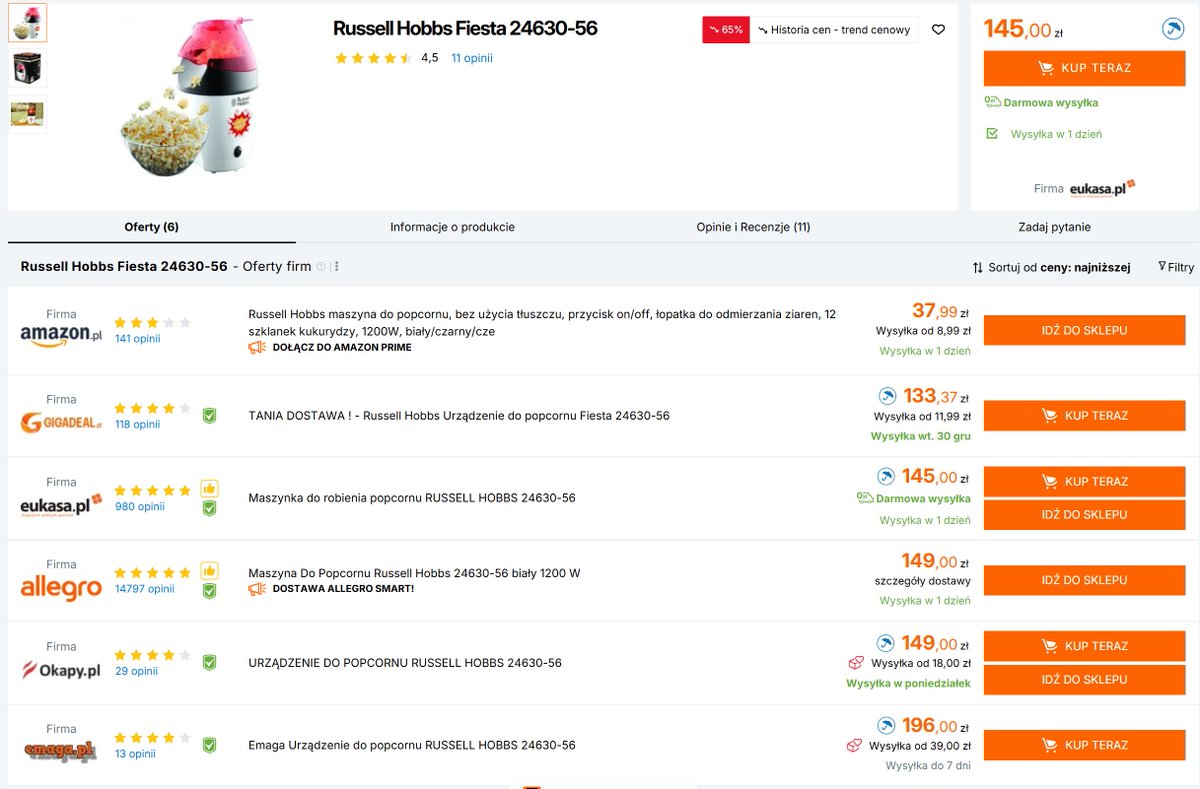Open szczegóły dostawy for allegro offer
The width and height of the screenshot is (1200, 789).
coord(922,581)
